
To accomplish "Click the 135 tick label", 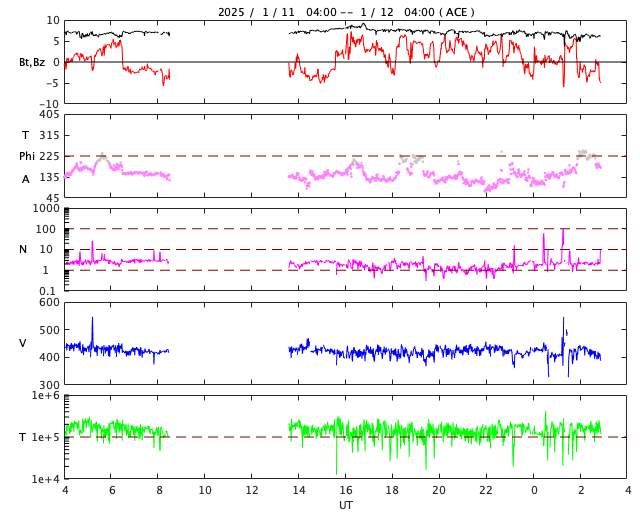I will click(49, 177).
